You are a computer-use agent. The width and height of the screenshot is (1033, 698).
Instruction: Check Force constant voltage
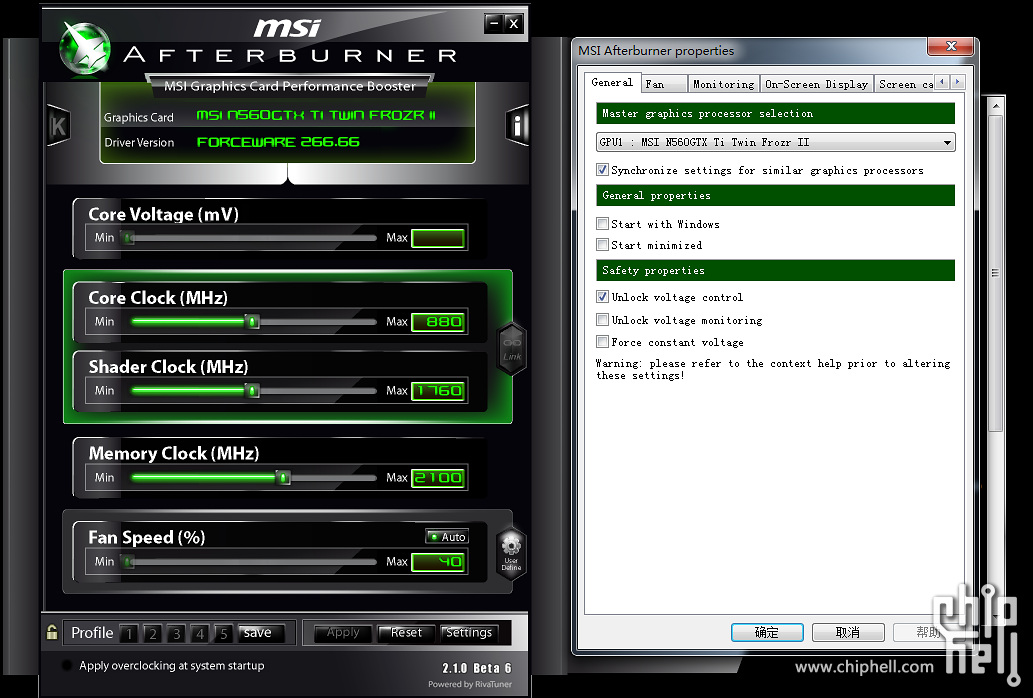(602, 342)
